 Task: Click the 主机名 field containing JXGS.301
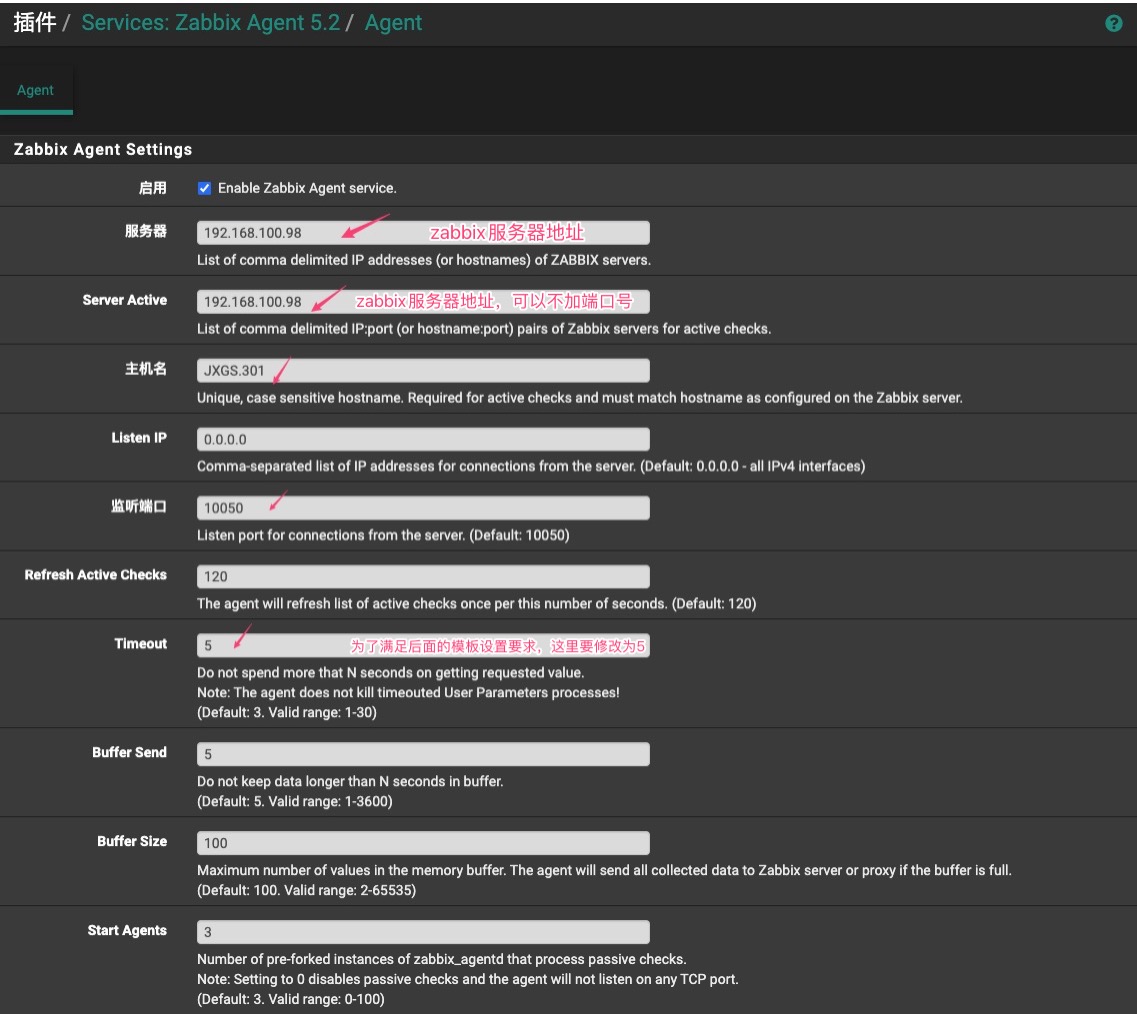coord(423,370)
